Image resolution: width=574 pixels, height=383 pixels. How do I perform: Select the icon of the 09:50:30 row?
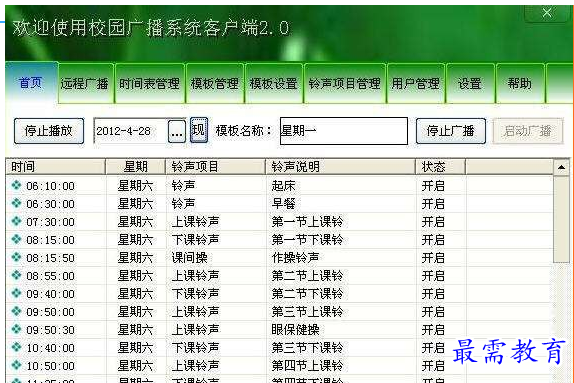16,329
